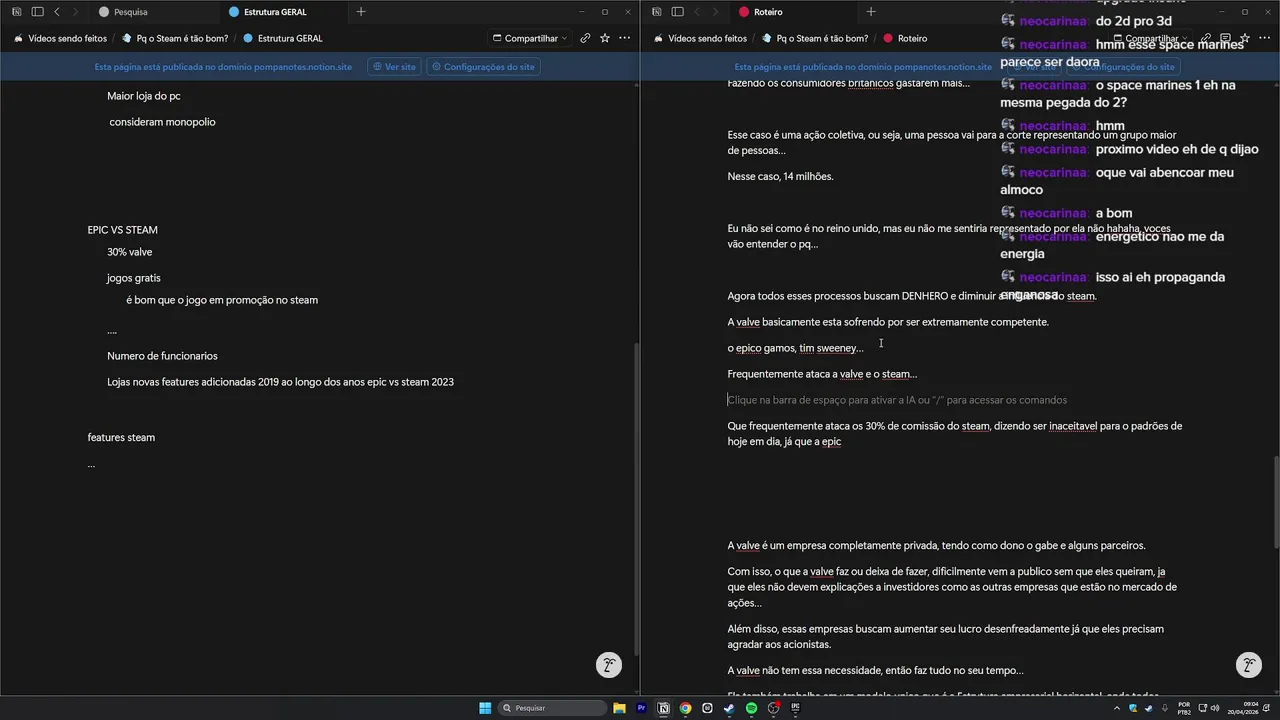The width and height of the screenshot is (1280, 720).
Task: Click the 'Nesse caso, 14 milhões.' paragraph
Action: click(x=780, y=176)
